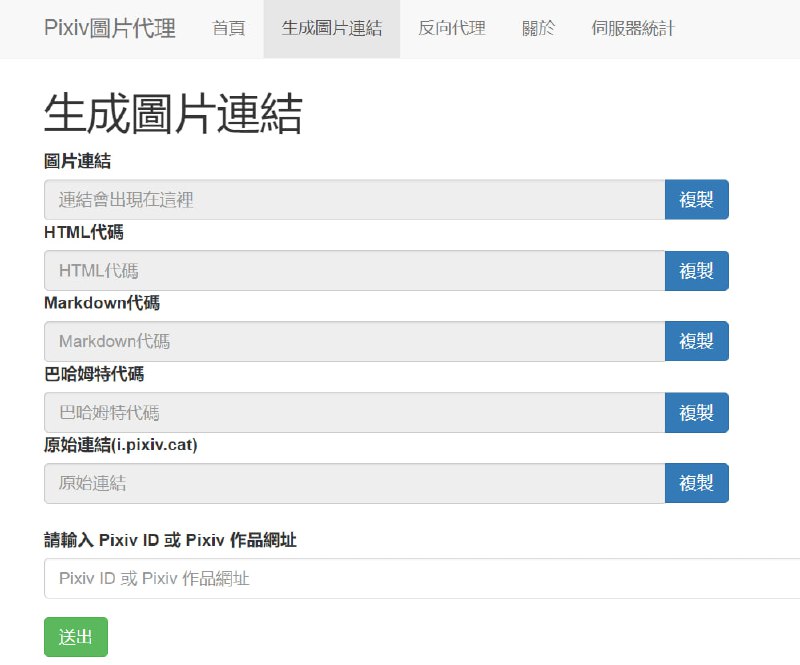Open the 關於 nav link

(x=539, y=28)
